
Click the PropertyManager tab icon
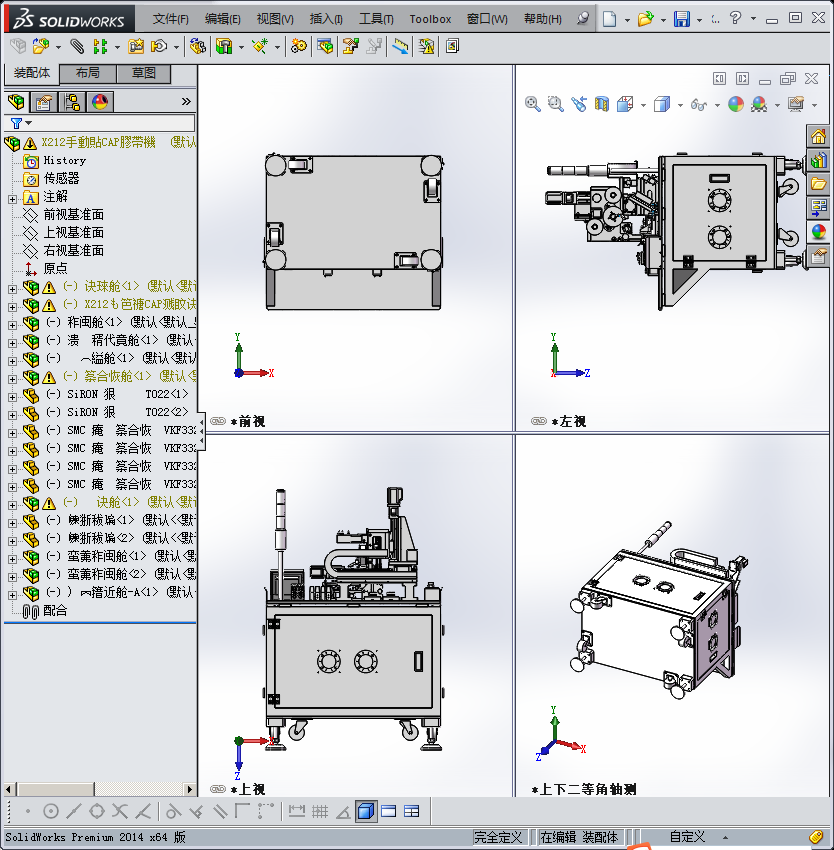[x=44, y=101]
